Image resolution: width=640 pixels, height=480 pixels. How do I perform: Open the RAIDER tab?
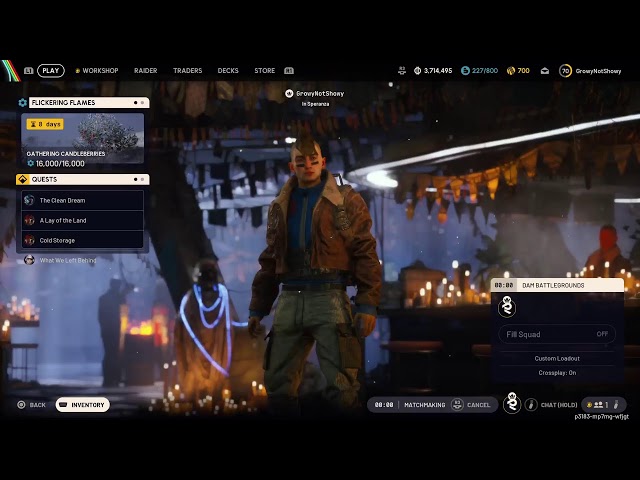point(145,71)
